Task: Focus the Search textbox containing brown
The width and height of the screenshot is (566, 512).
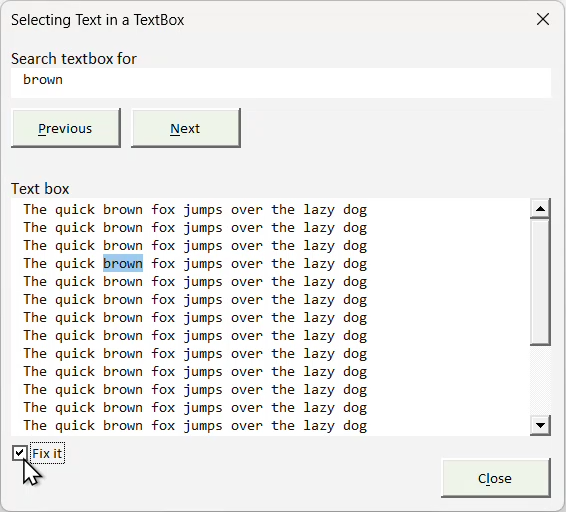Action: coord(281,83)
